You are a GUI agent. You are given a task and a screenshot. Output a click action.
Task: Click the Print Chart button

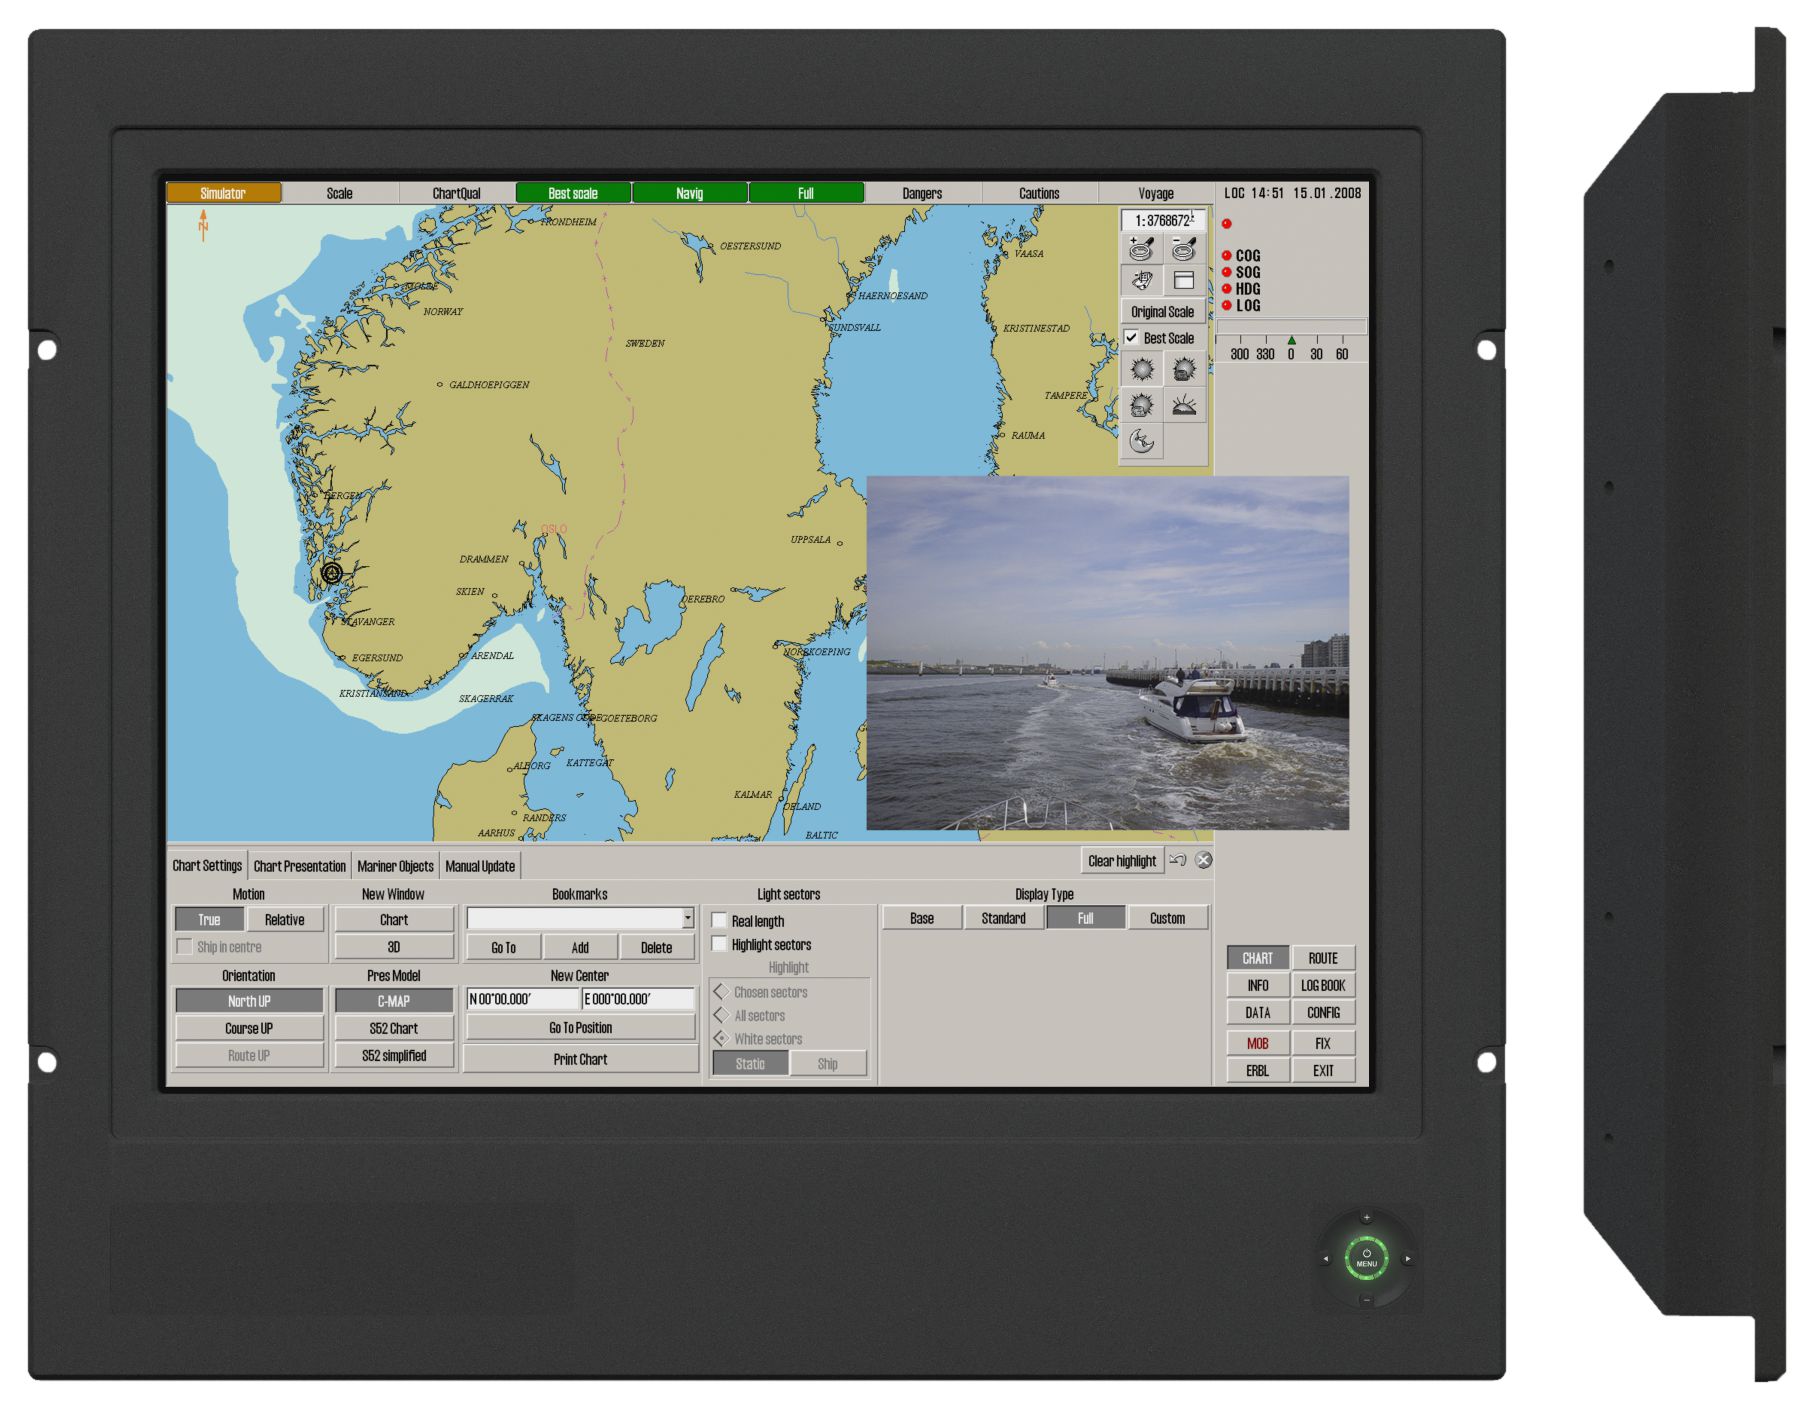(580, 1059)
